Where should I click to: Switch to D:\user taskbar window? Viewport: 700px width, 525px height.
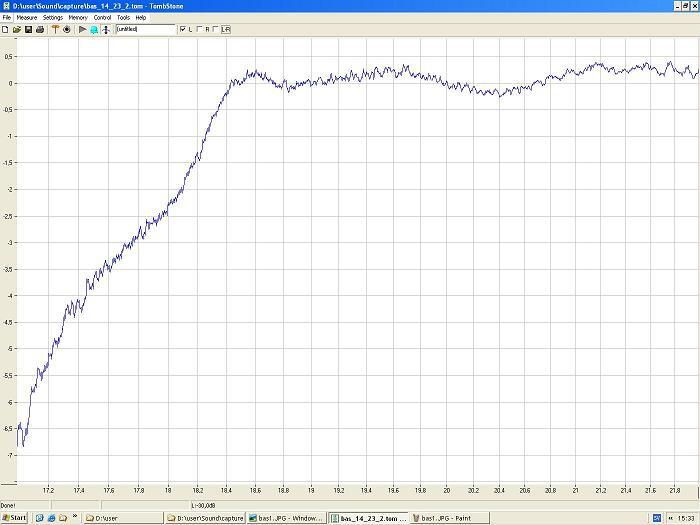tap(123, 518)
